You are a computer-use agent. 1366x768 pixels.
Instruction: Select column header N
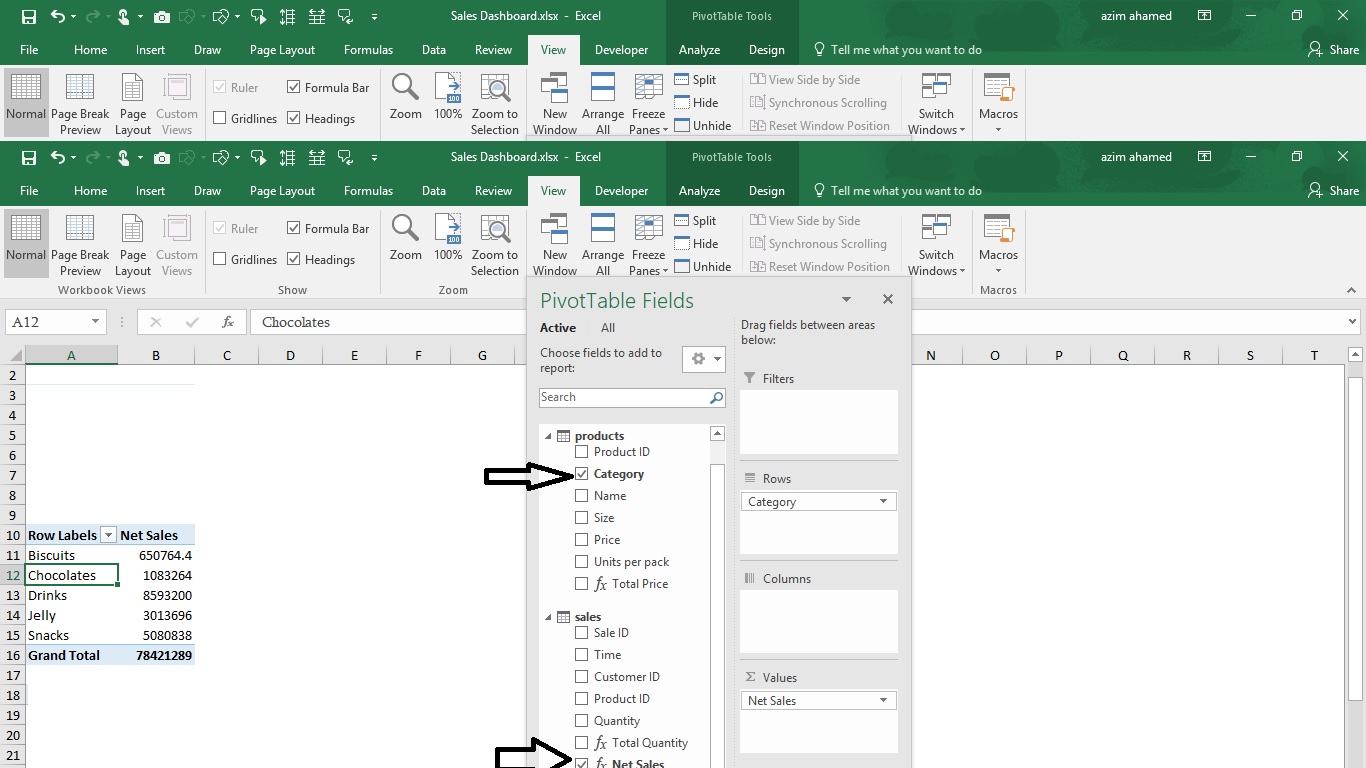pos(931,356)
